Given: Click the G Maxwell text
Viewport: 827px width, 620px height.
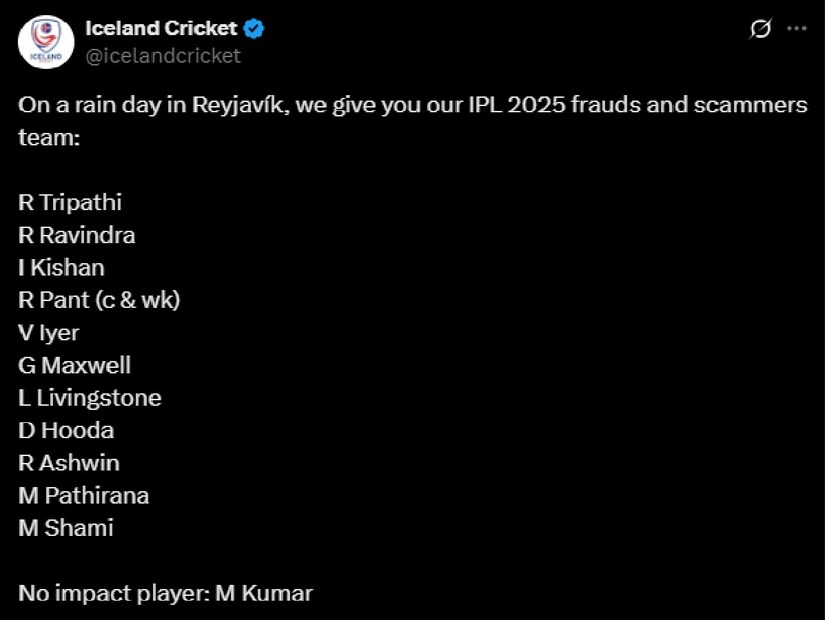Looking at the screenshot, I should pos(75,366).
